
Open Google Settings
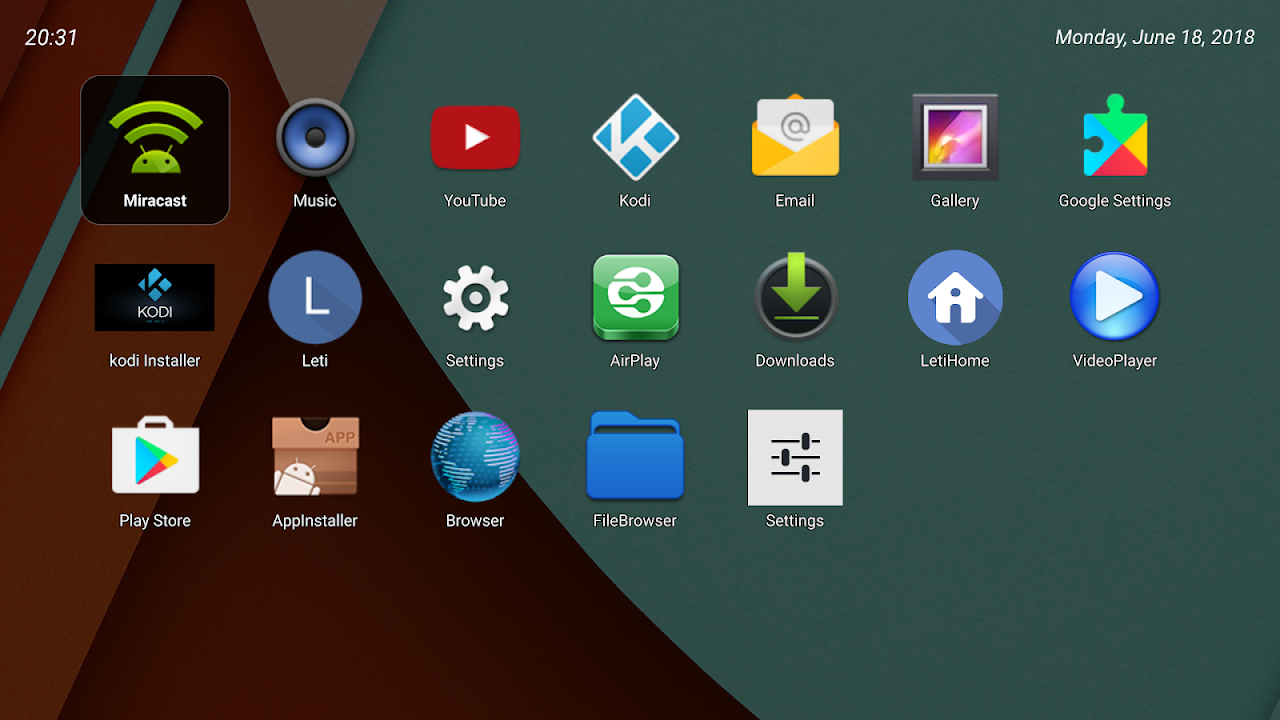coord(1115,137)
